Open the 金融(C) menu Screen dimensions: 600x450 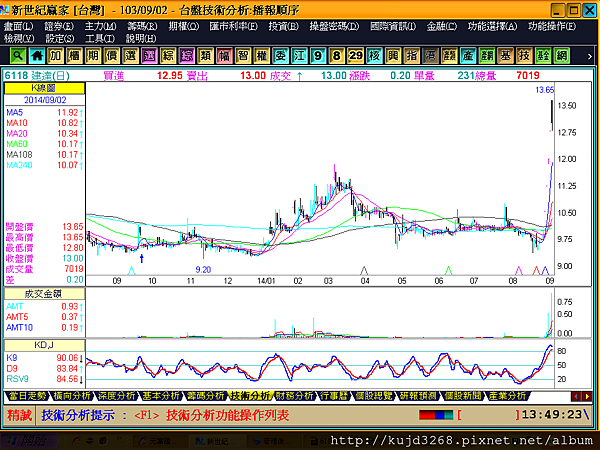pyautogui.click(x=442, y=26)
